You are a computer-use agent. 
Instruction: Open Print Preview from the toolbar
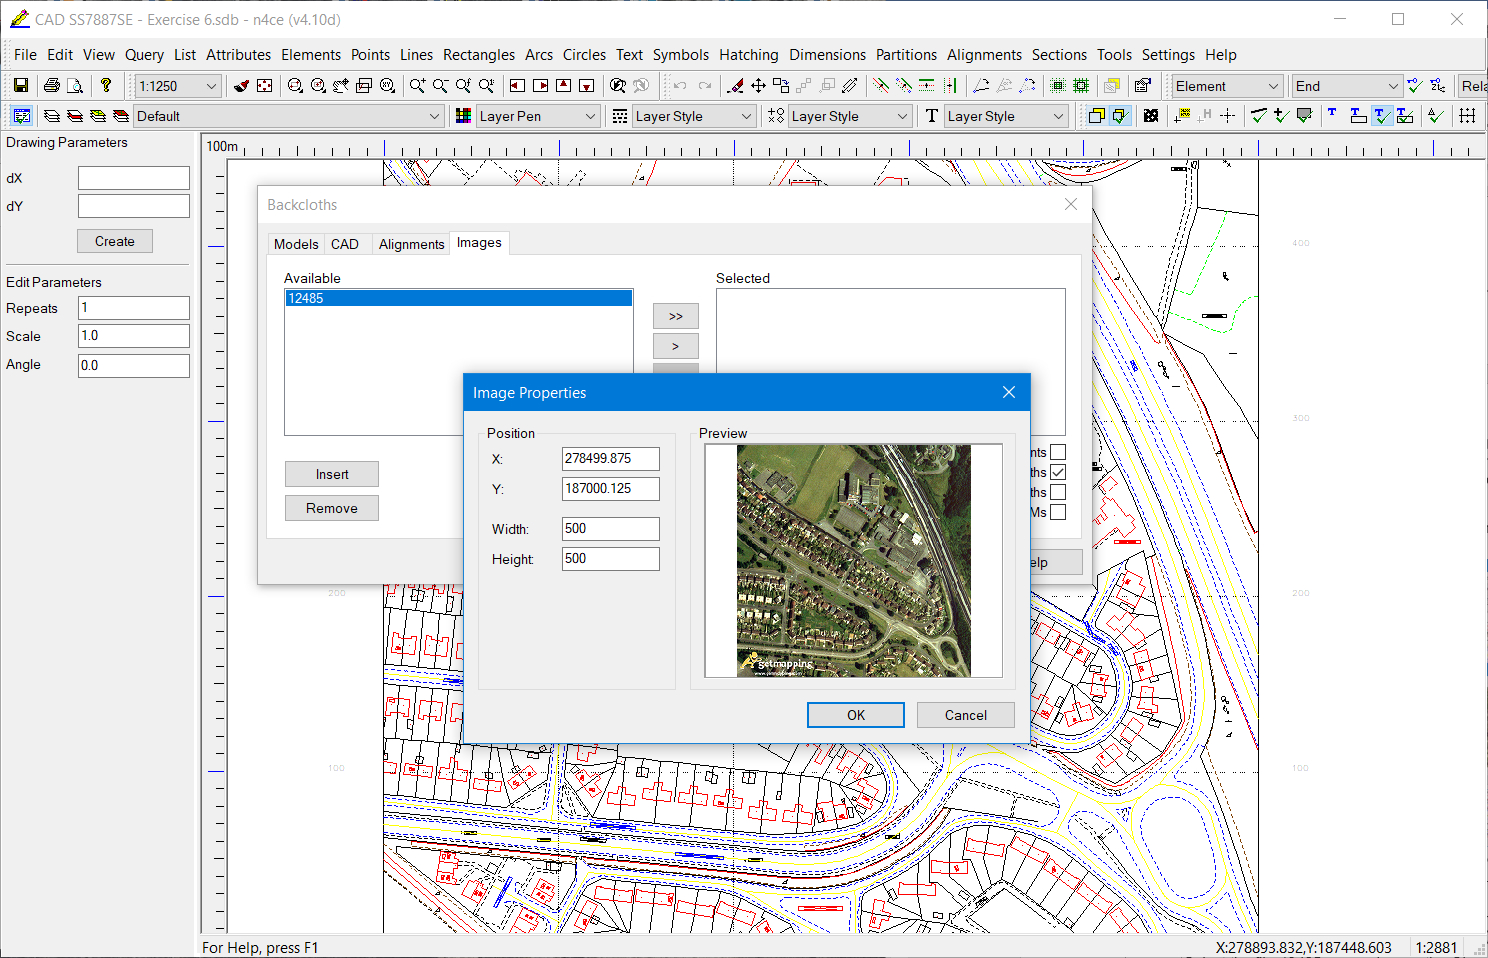(x=75, y=86)
